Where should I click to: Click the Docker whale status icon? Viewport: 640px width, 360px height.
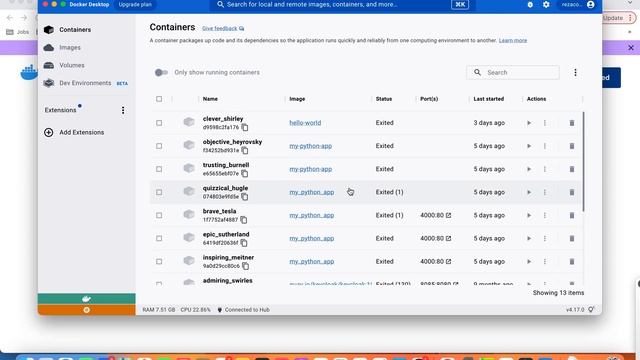[87, 299]
